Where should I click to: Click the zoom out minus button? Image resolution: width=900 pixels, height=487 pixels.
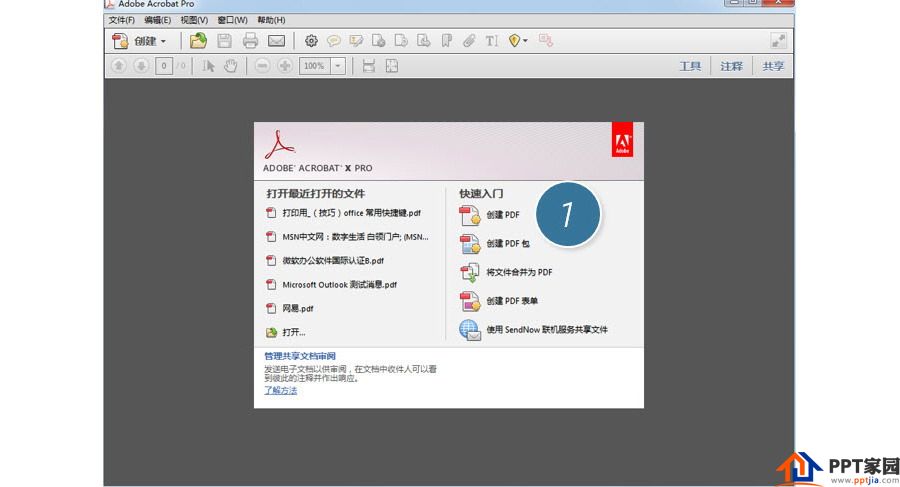tap(262, 66)
